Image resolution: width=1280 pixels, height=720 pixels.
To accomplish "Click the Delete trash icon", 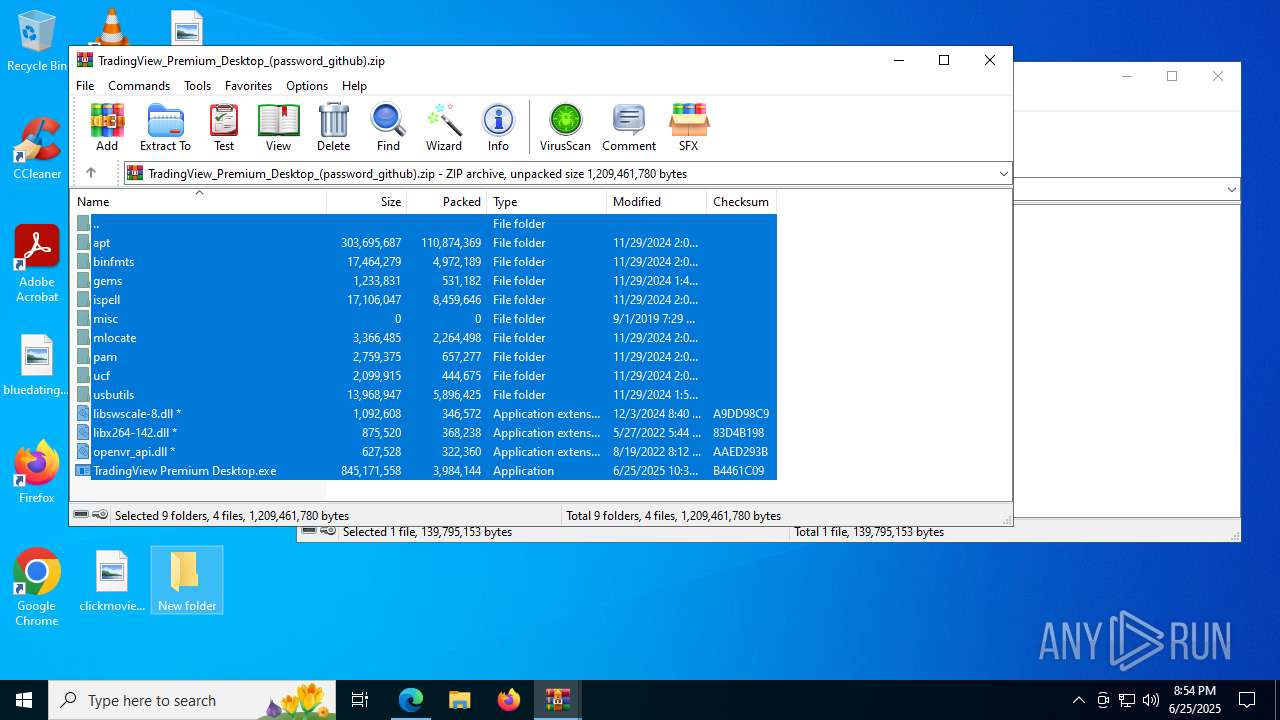I will 333,127.
